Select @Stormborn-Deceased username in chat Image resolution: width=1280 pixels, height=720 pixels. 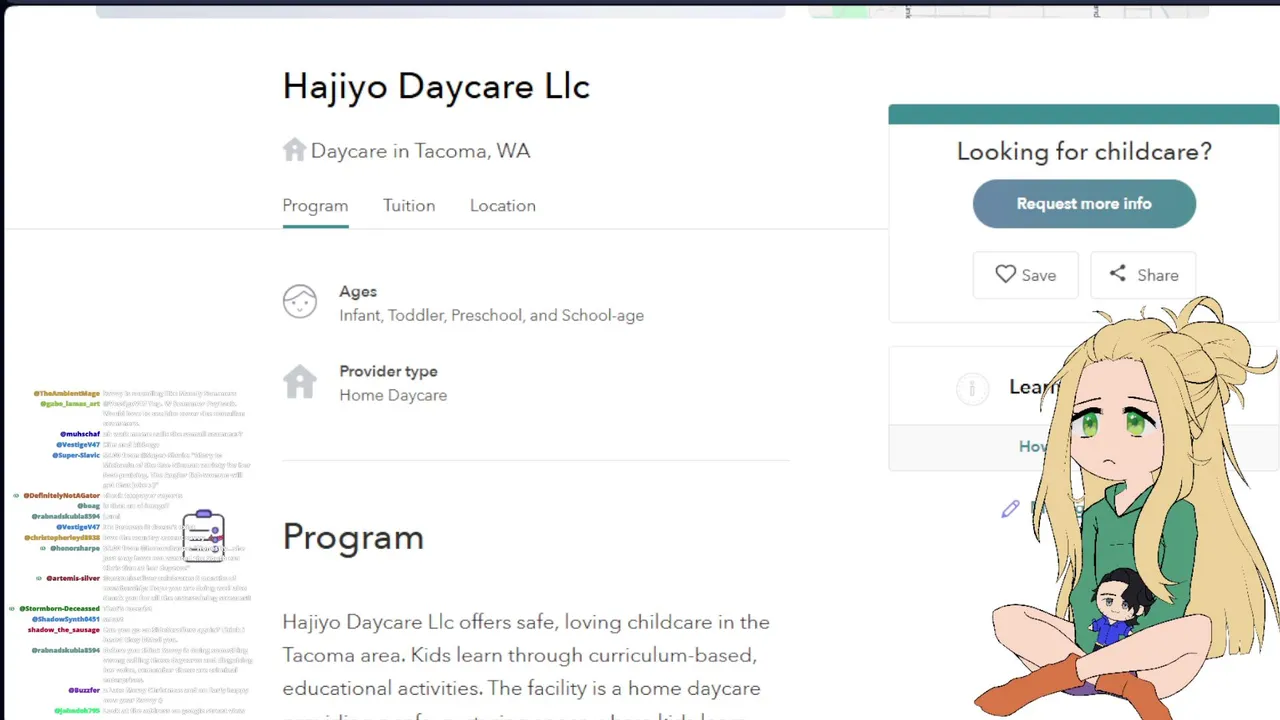coord(59,608)
